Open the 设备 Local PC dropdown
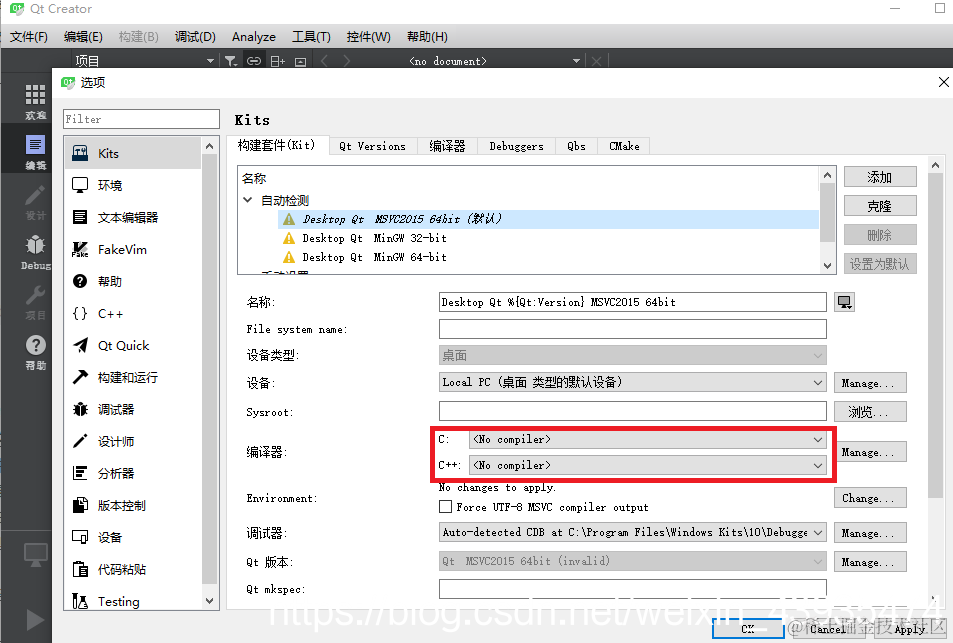The image size is (953, 643). click(x=632, y=382)
